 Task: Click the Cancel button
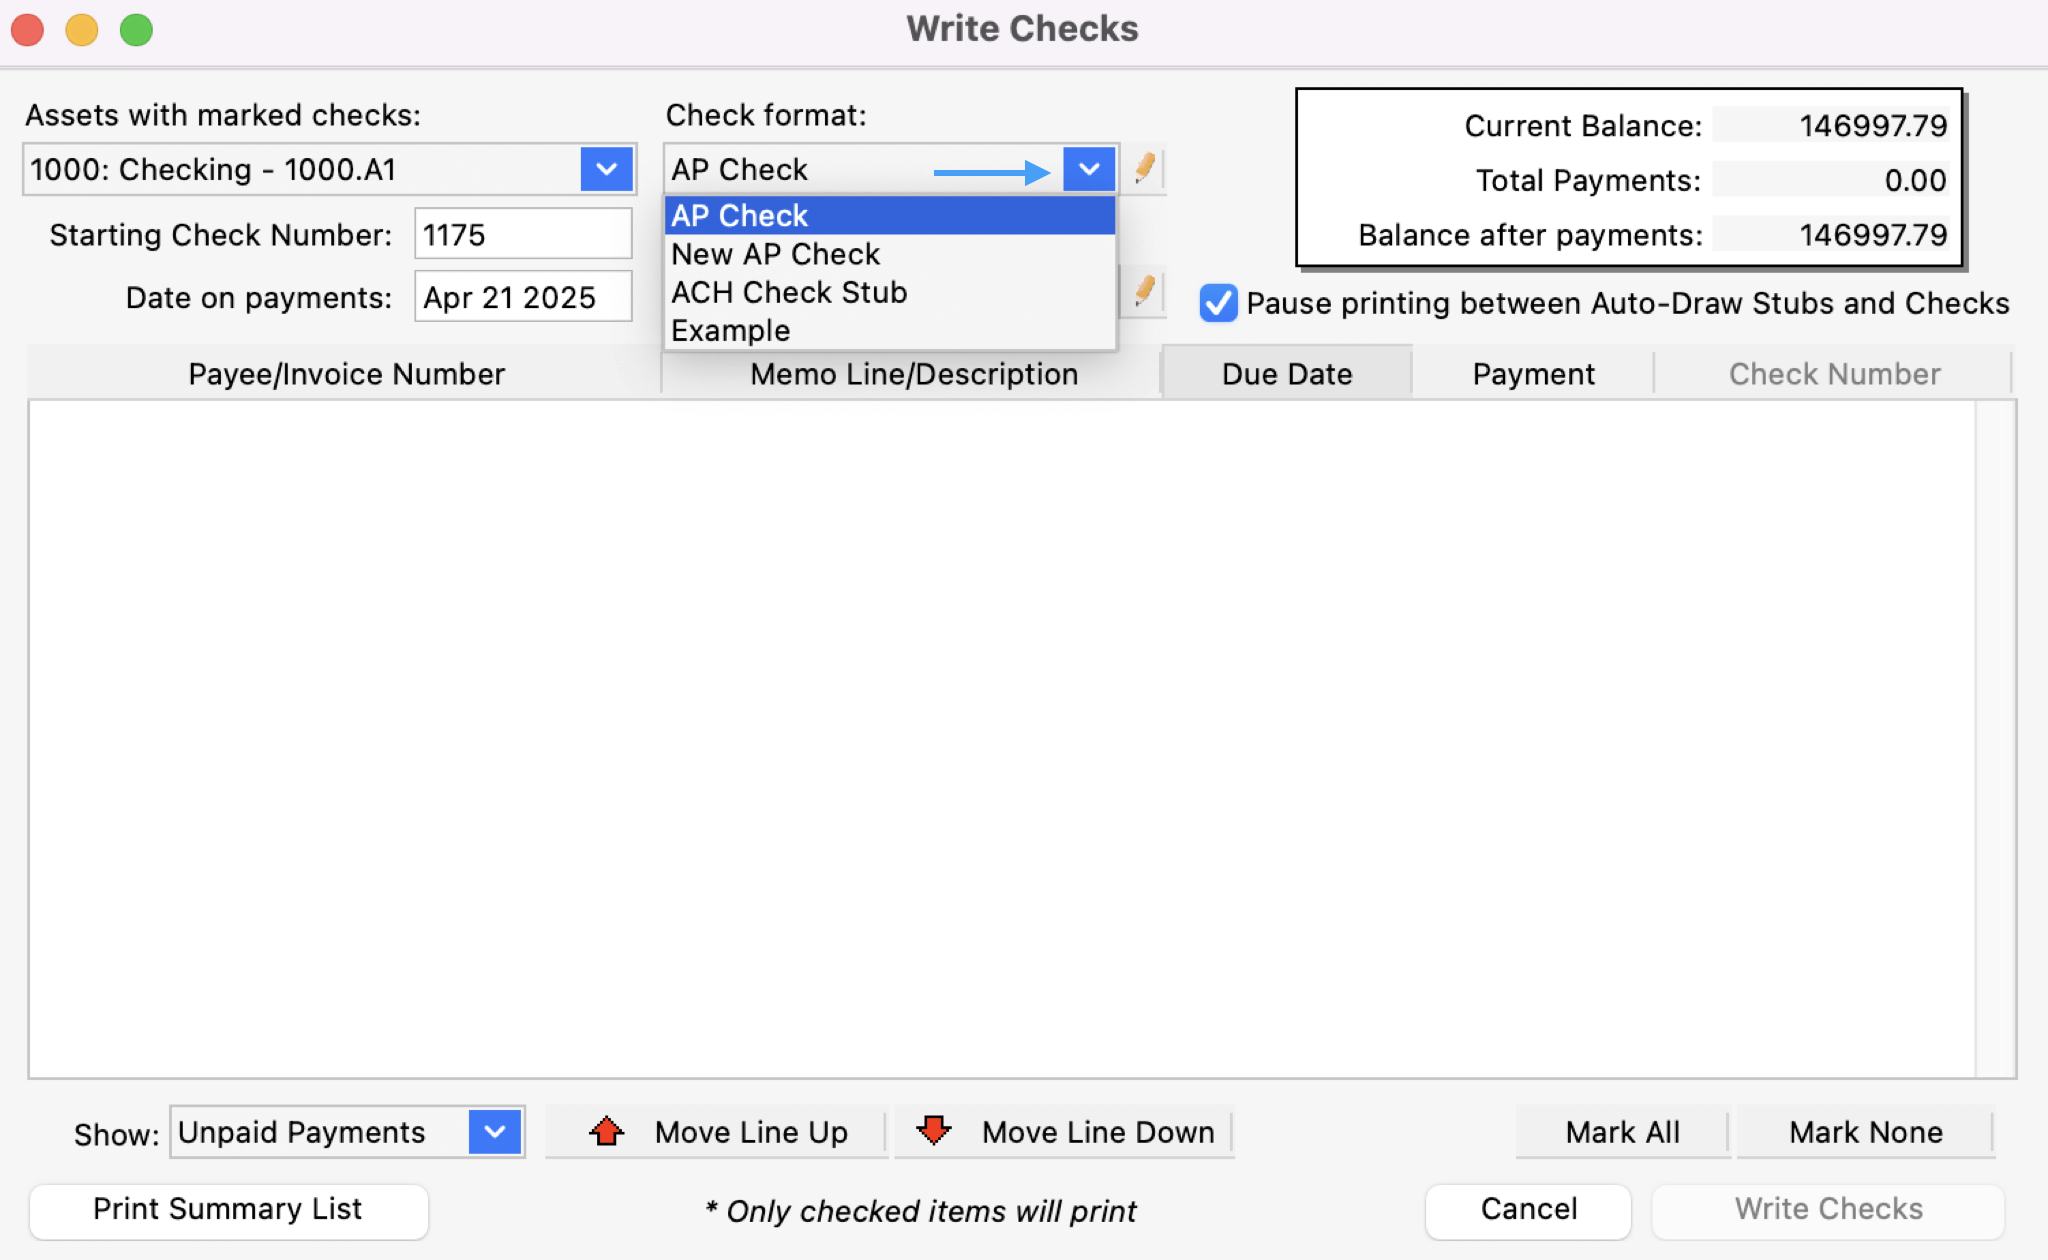(1527, 1209)
